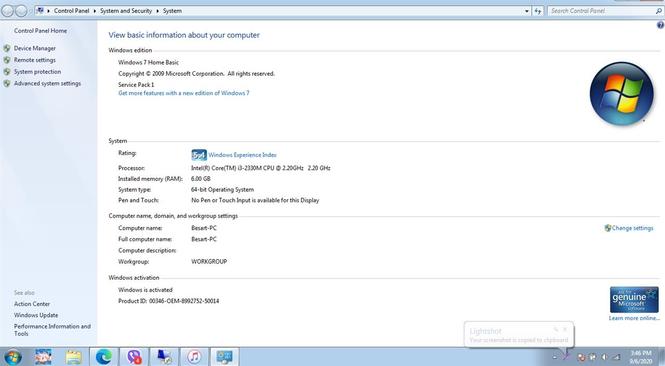The height and width of the screenshot is (366, 665).
Task: Click the volume speaker tray icon
Action: (x=604, y=357)
